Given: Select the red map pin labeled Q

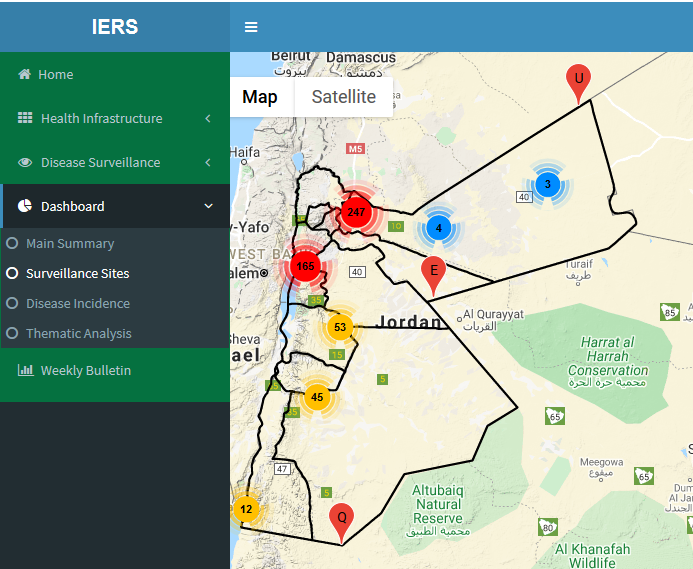Looking at the screenshot, I should tap(341, 523).
